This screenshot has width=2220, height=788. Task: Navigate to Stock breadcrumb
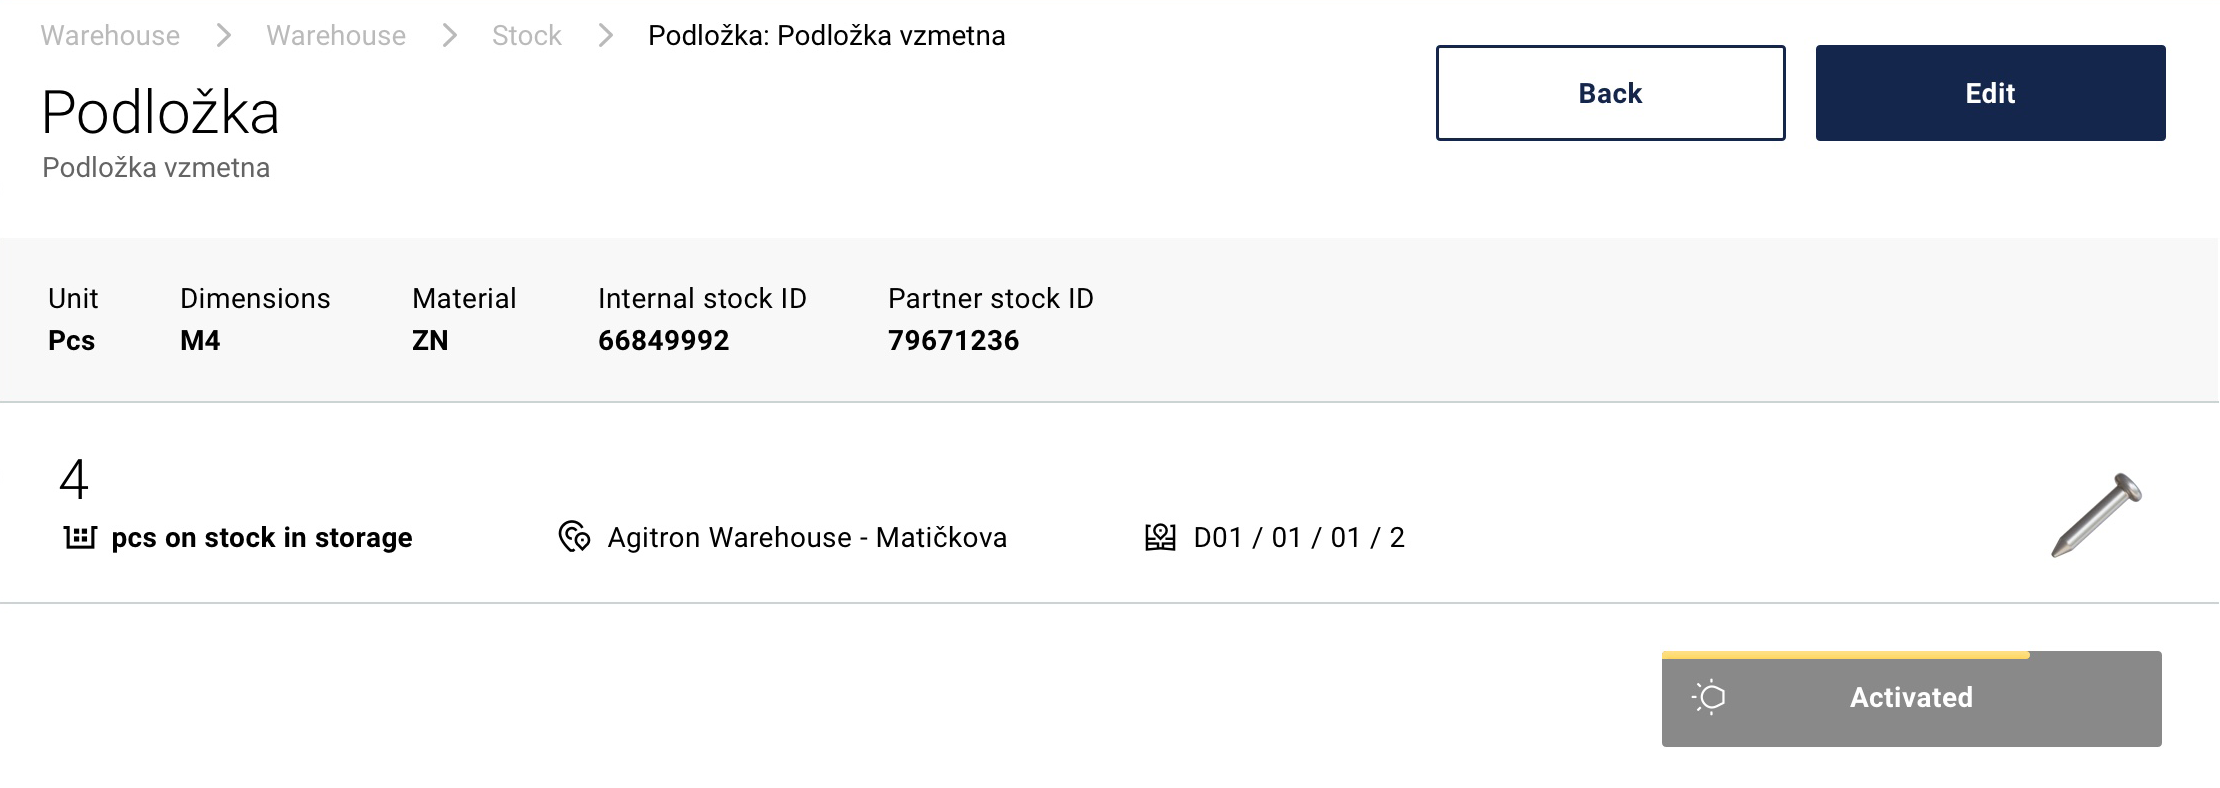coord(526,36)
